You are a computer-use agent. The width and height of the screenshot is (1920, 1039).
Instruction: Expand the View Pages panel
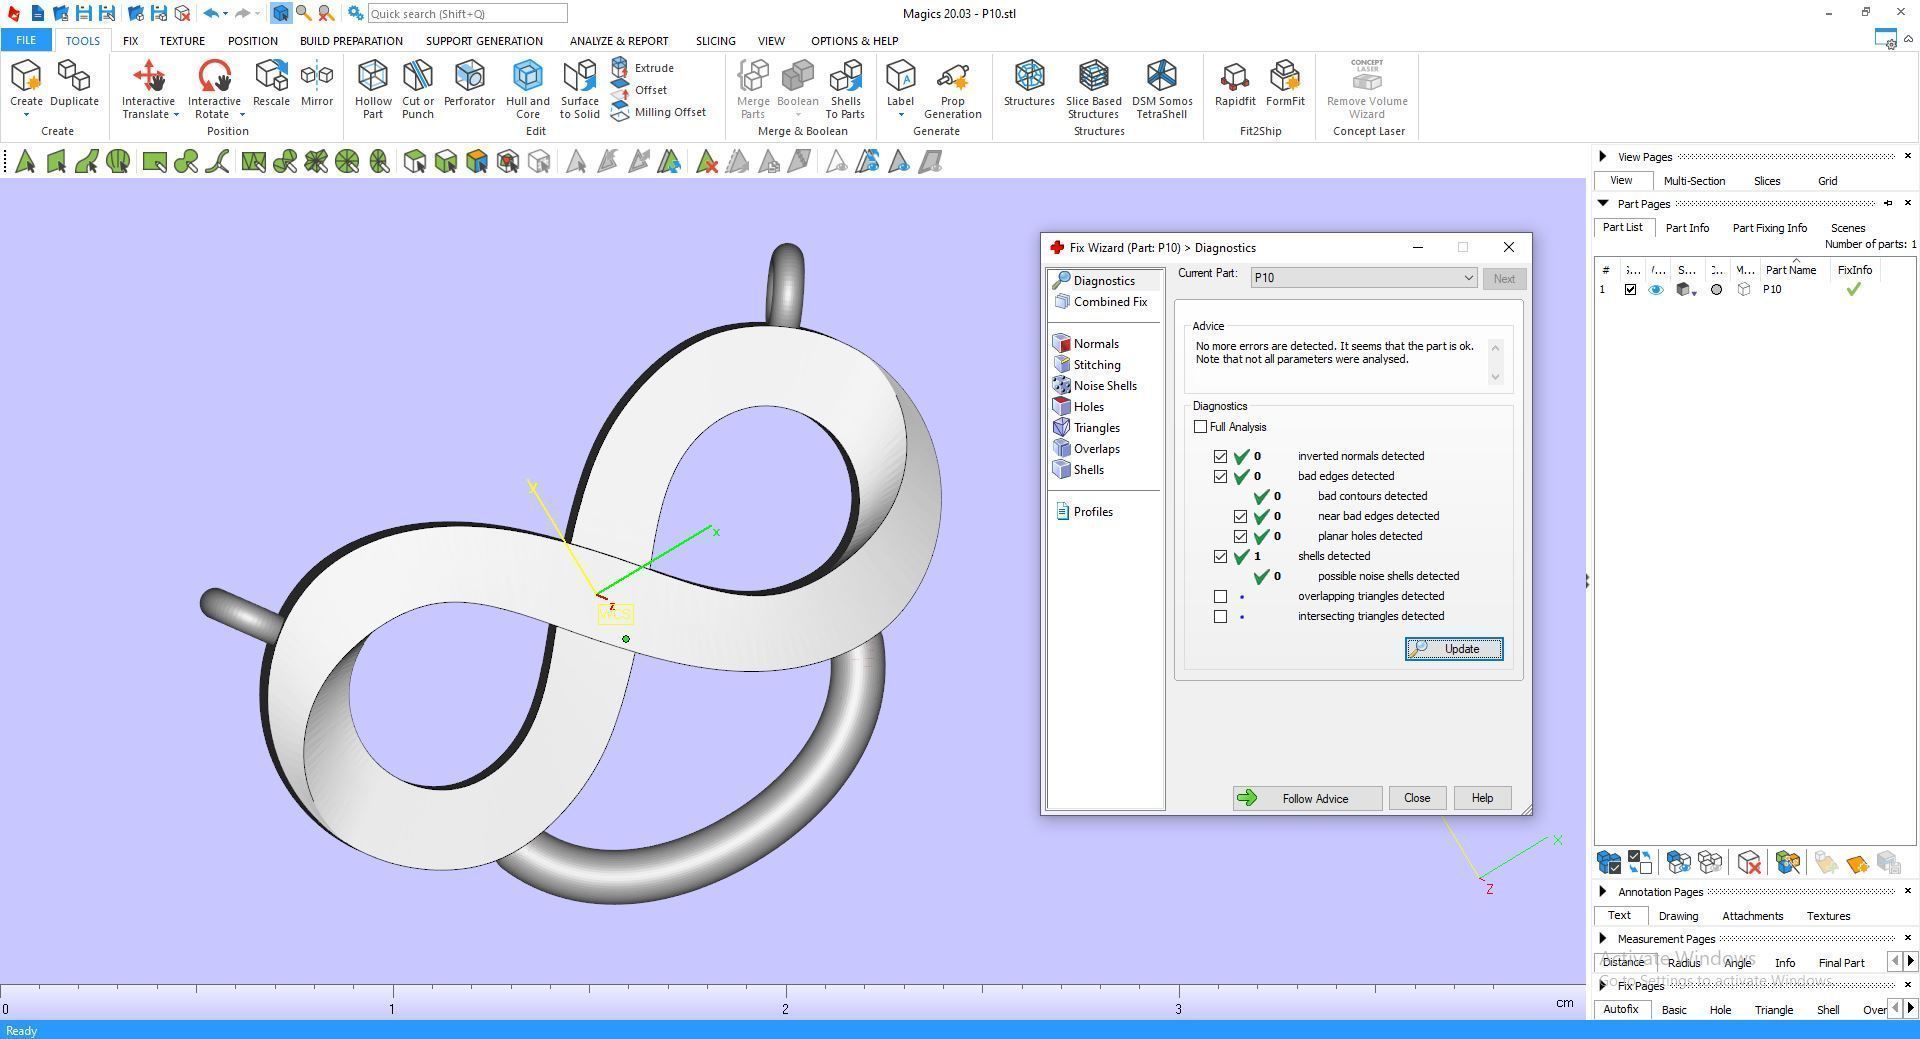(x=1603, y=156)
